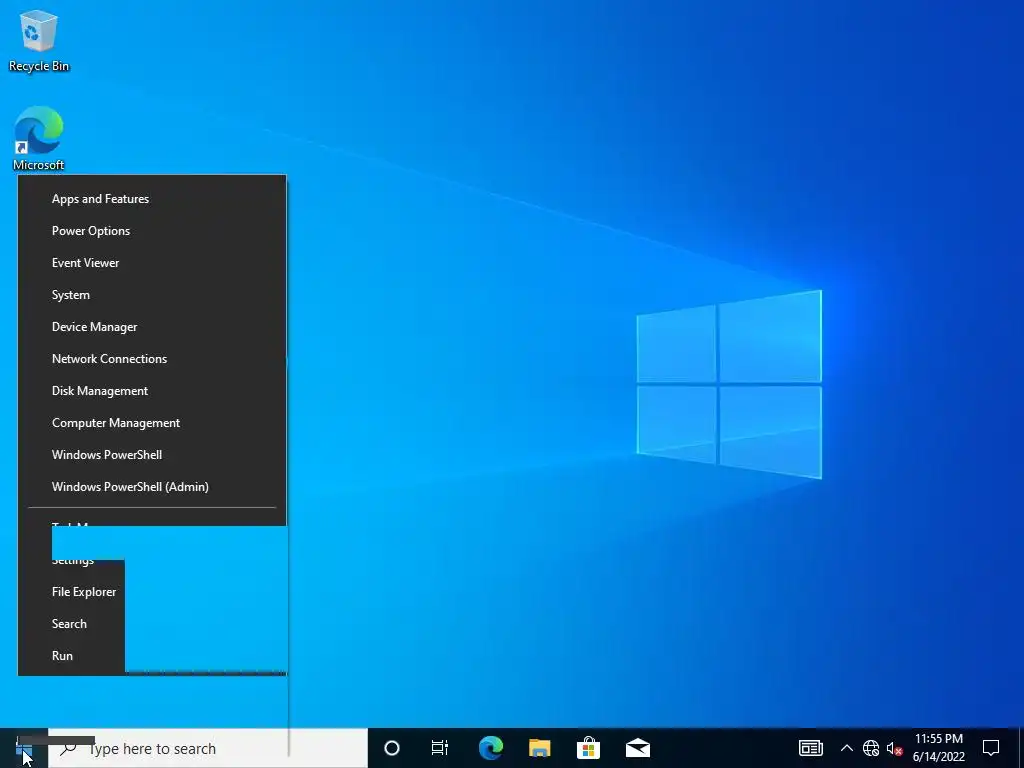Click the taskbar search box

pos(208,748)
